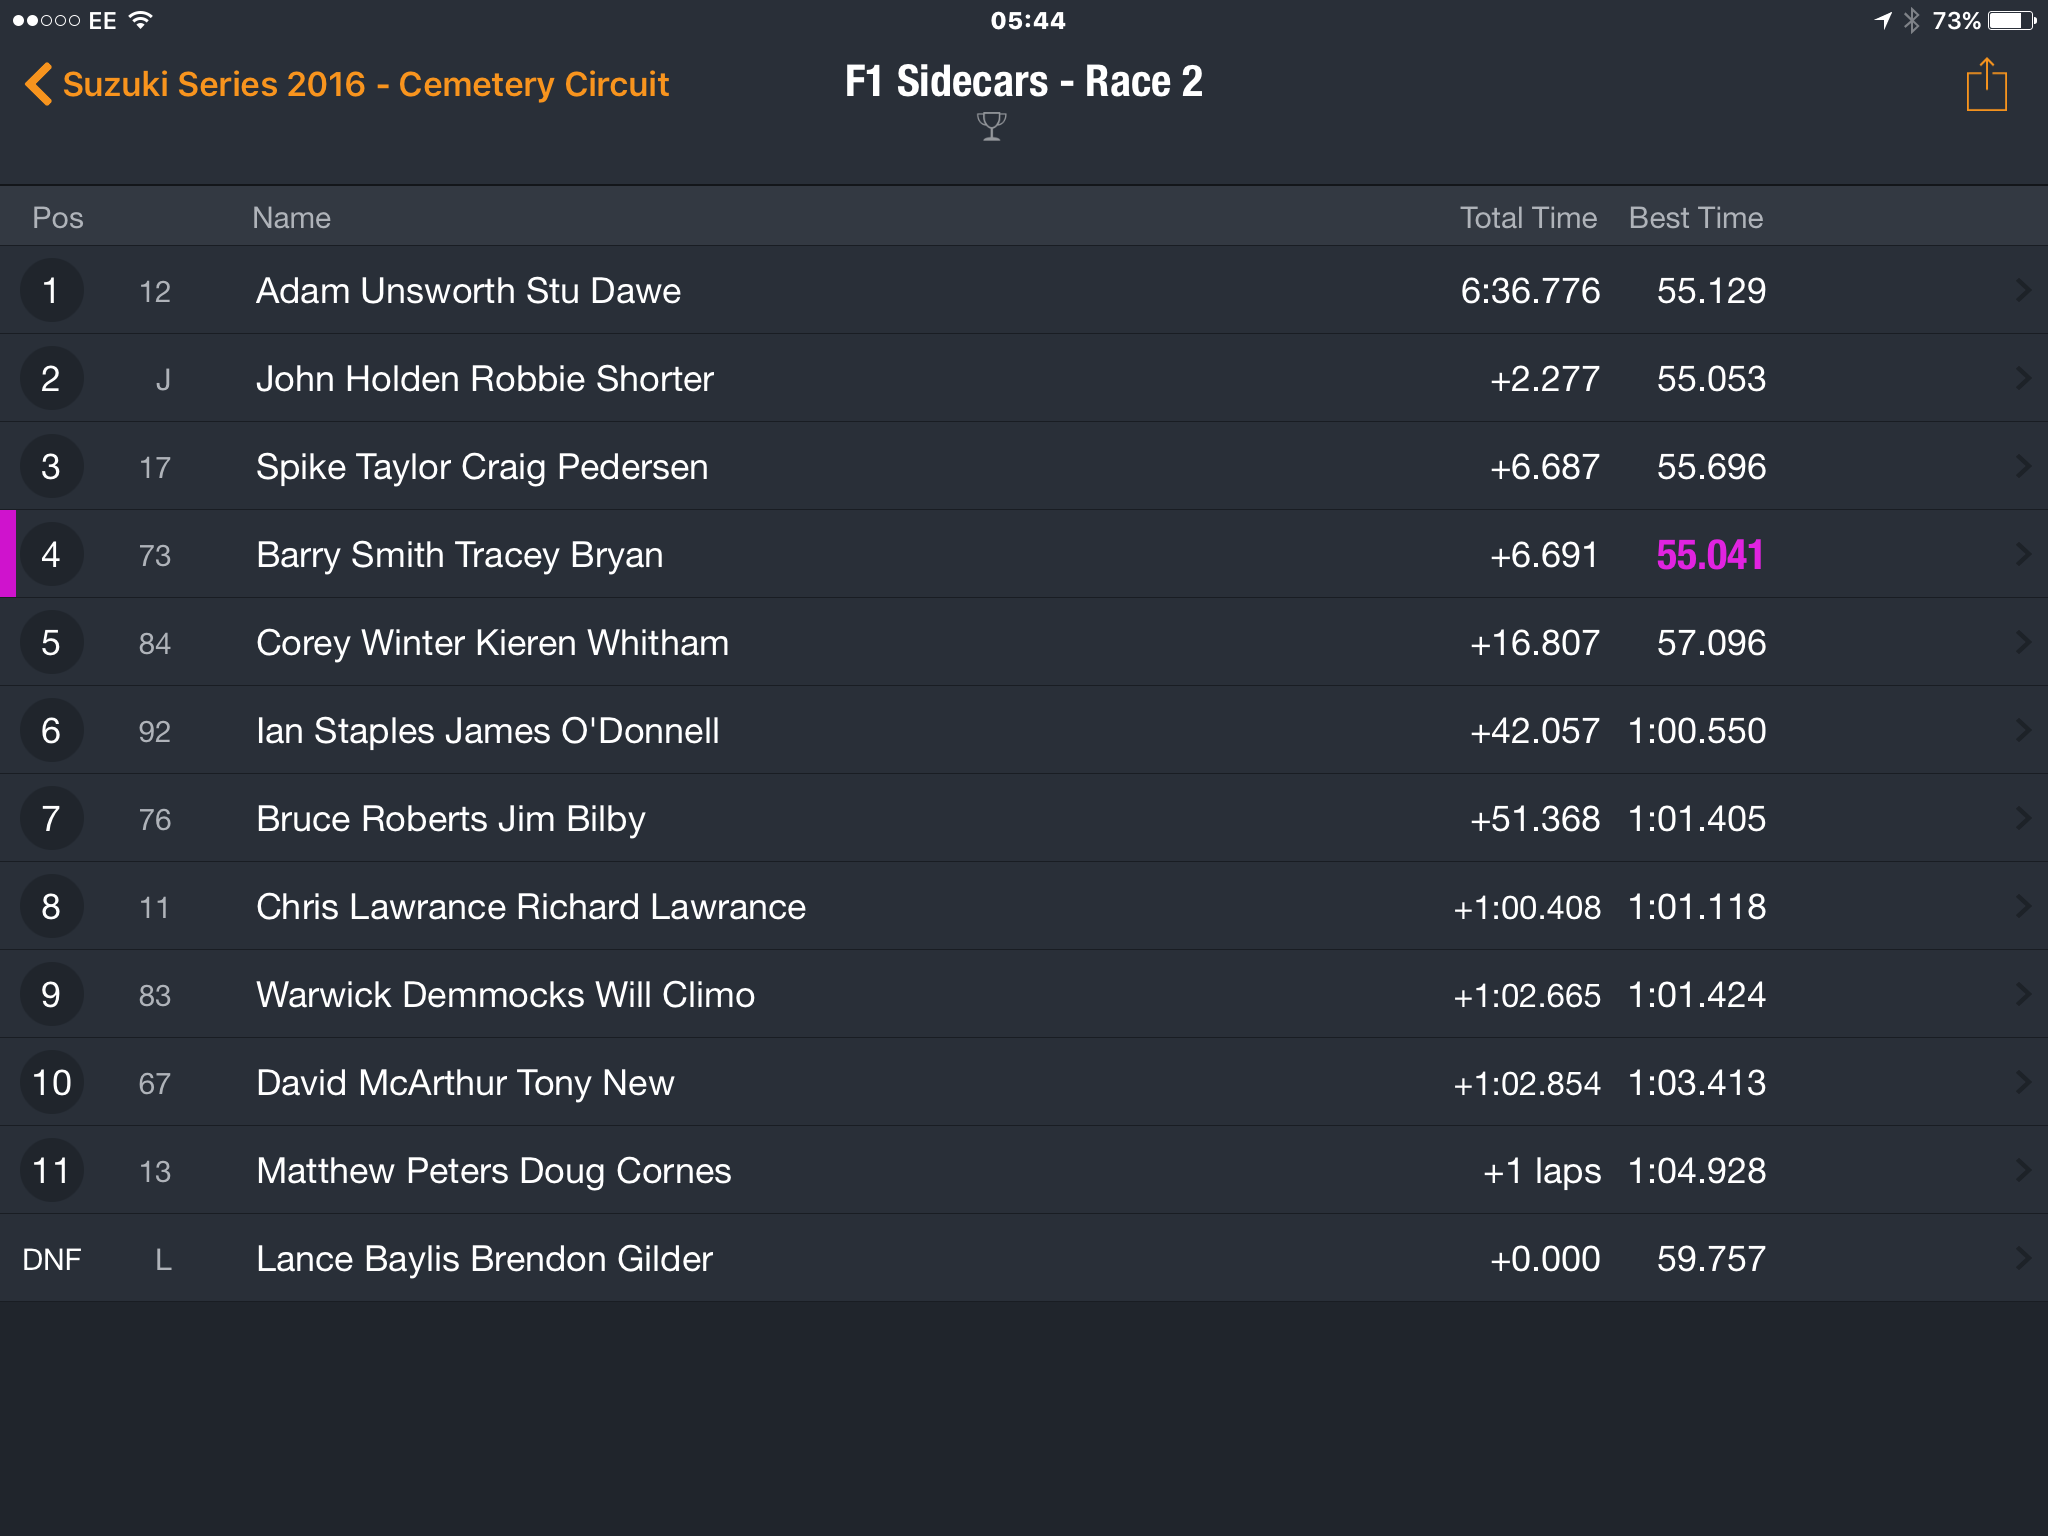Viewport: 2048px width, 1536px height.
Task: Expand Corey Winter Kieren Whitham row chevron
Action: 2023,643
